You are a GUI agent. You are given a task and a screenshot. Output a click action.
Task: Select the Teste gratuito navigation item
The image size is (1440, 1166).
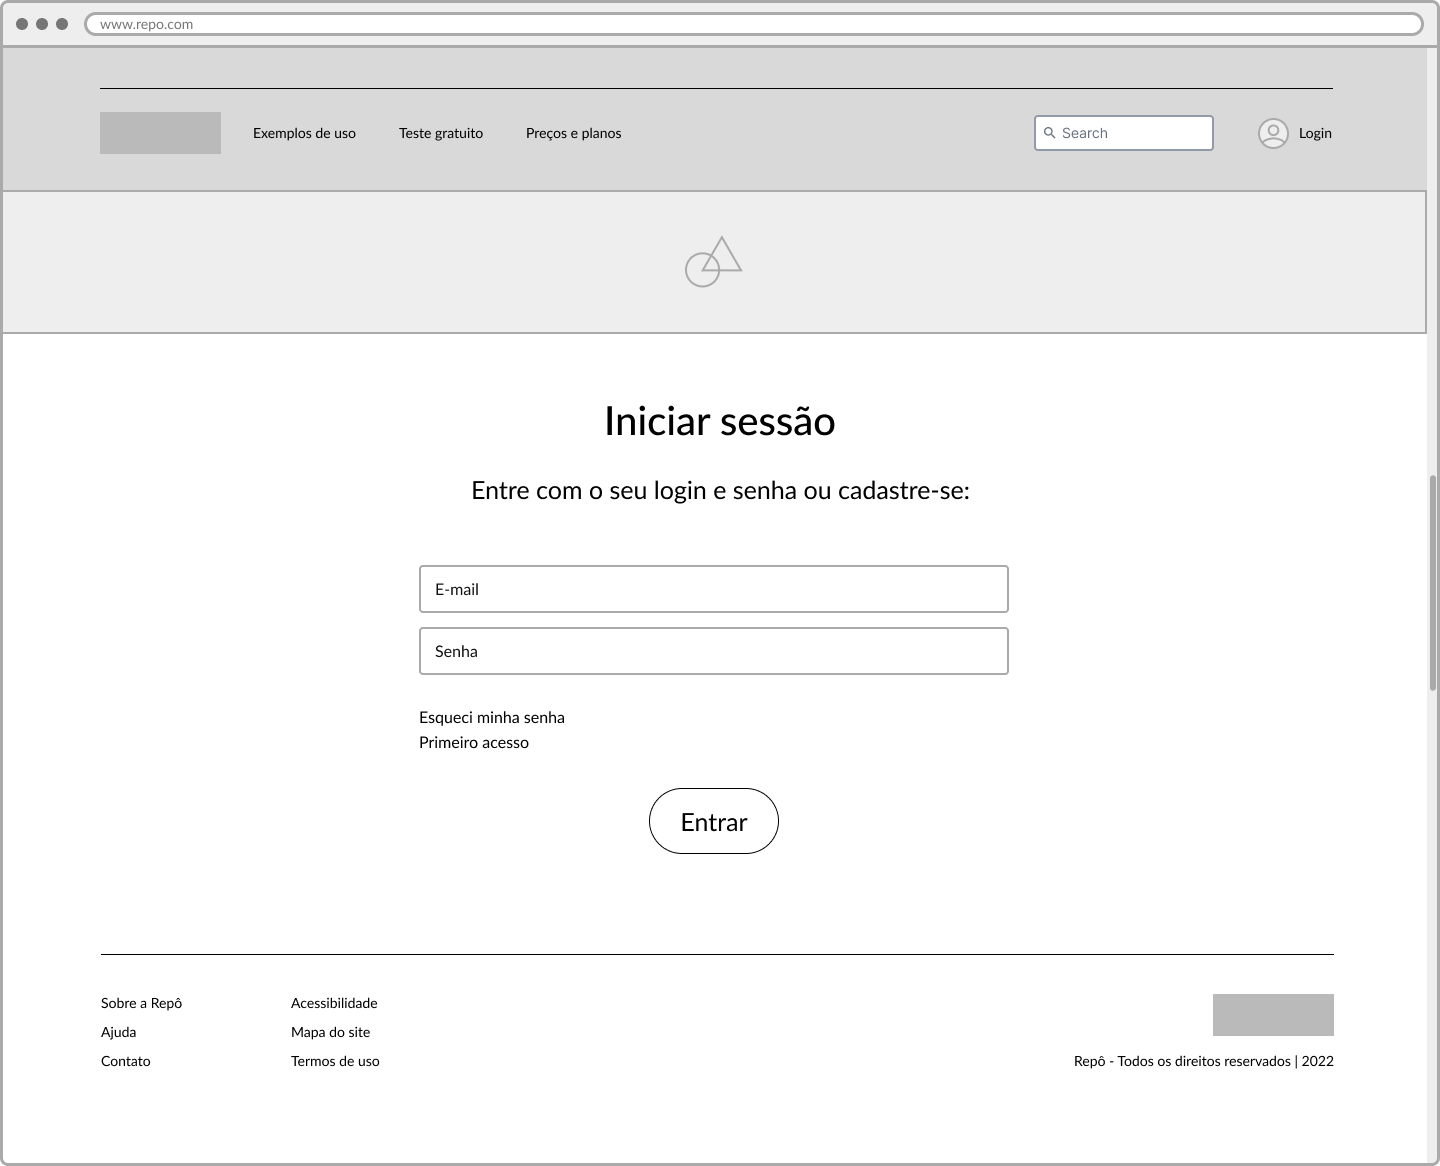coord(441,132)
